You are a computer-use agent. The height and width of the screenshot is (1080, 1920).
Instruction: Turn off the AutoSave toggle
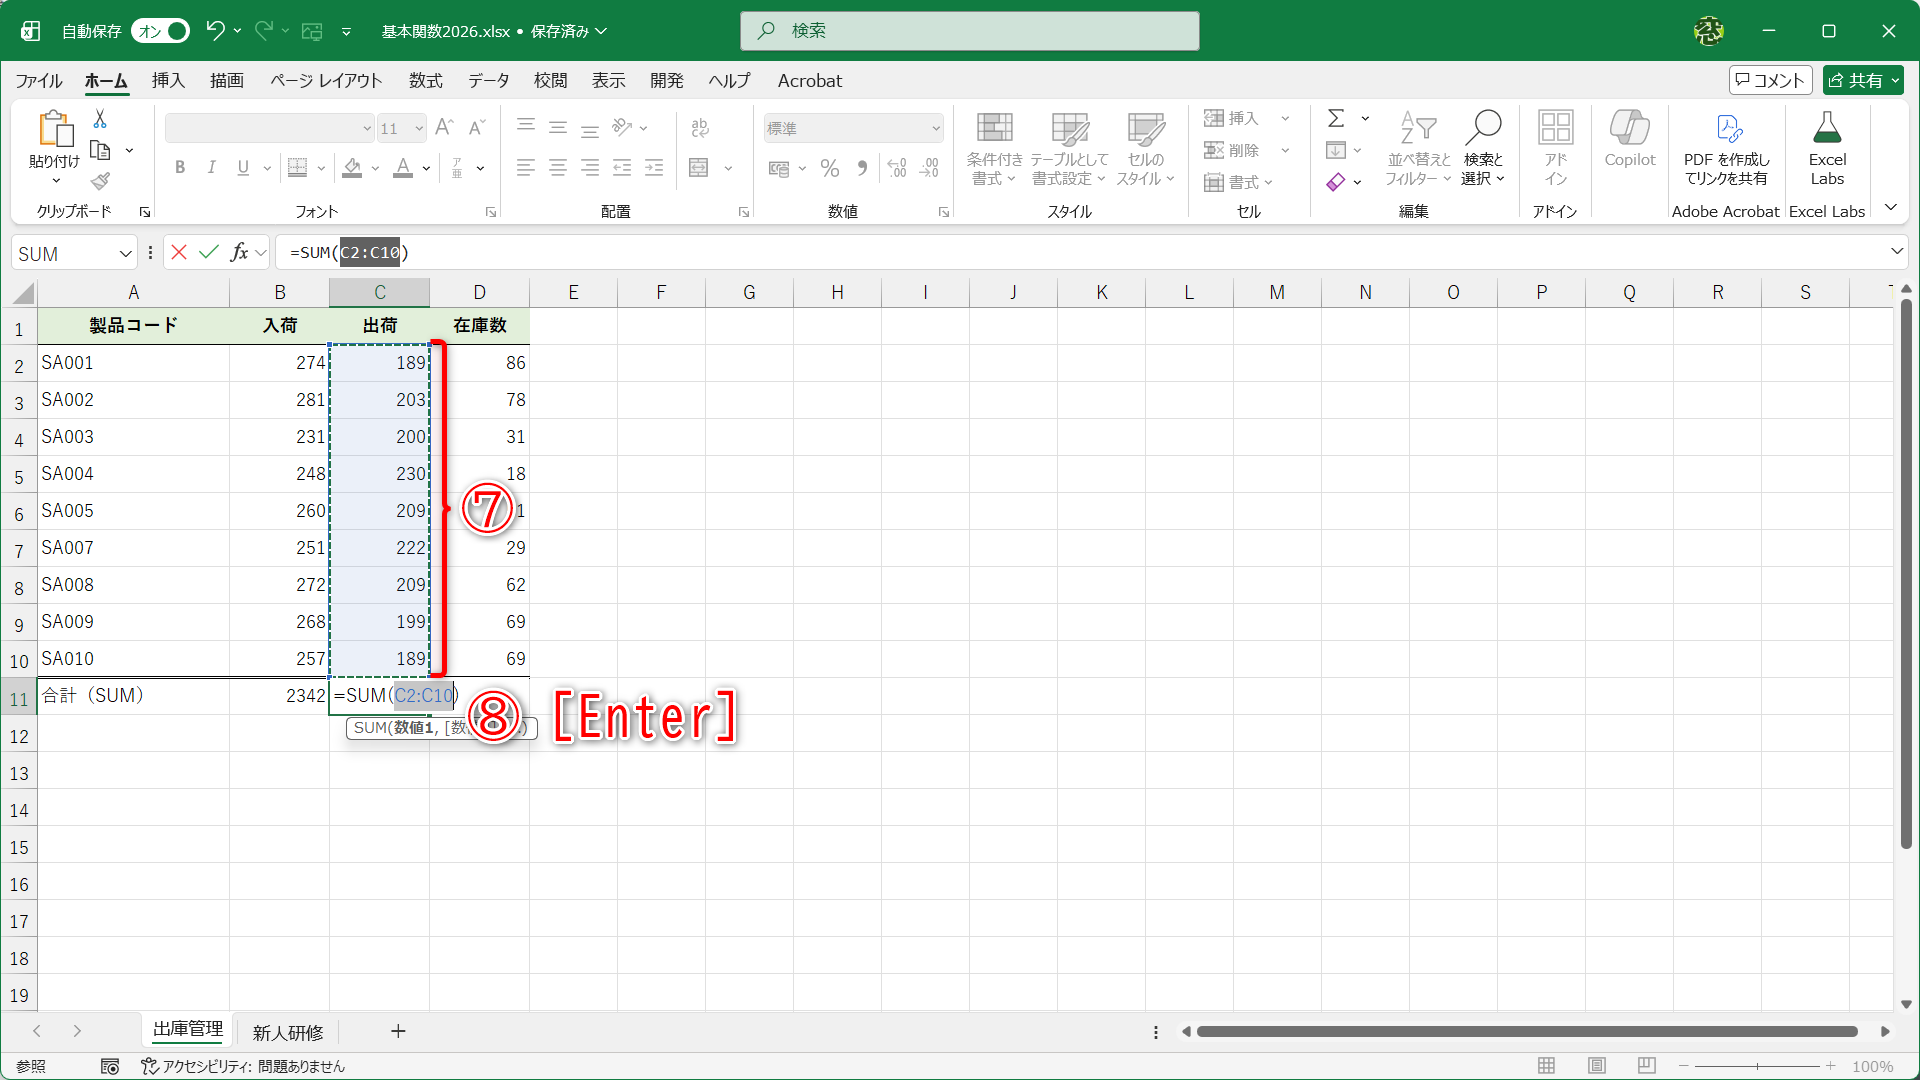coord(160,31)
